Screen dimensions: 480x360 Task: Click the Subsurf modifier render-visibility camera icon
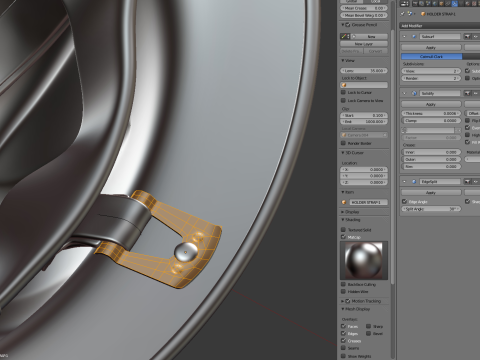467,36
